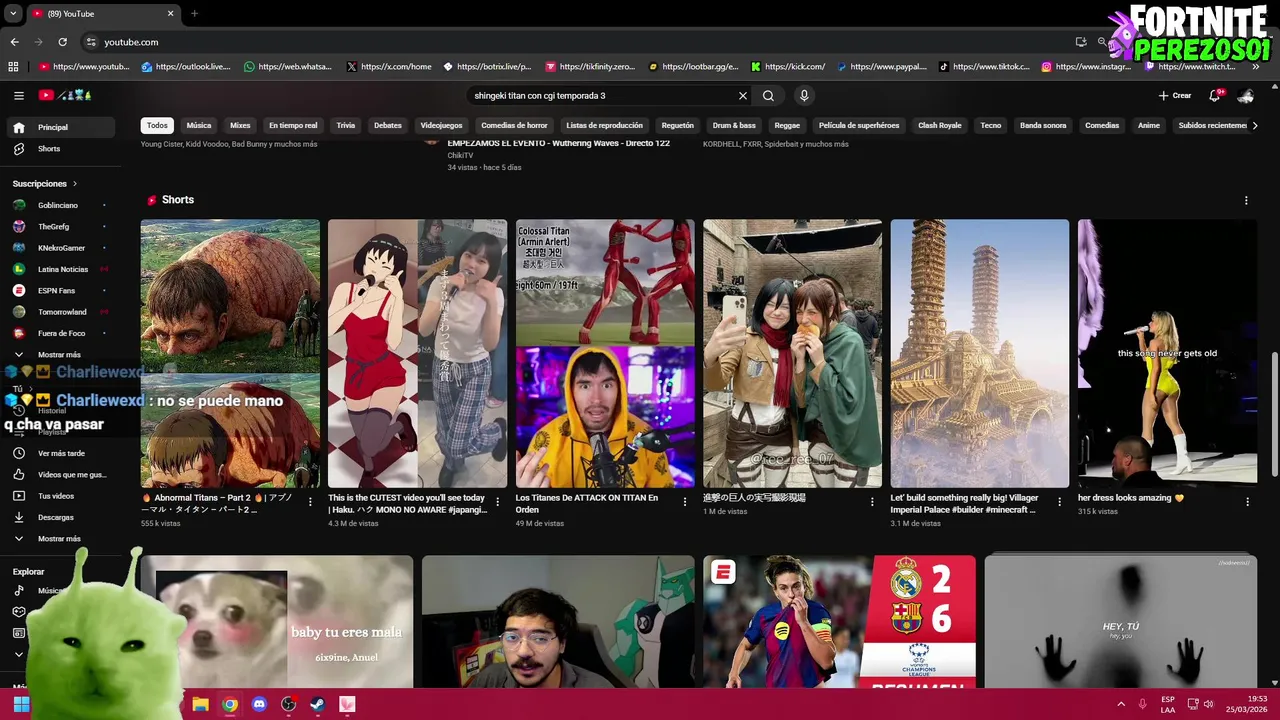Open Shorts shelf three-dot options

click(1246, 200)
